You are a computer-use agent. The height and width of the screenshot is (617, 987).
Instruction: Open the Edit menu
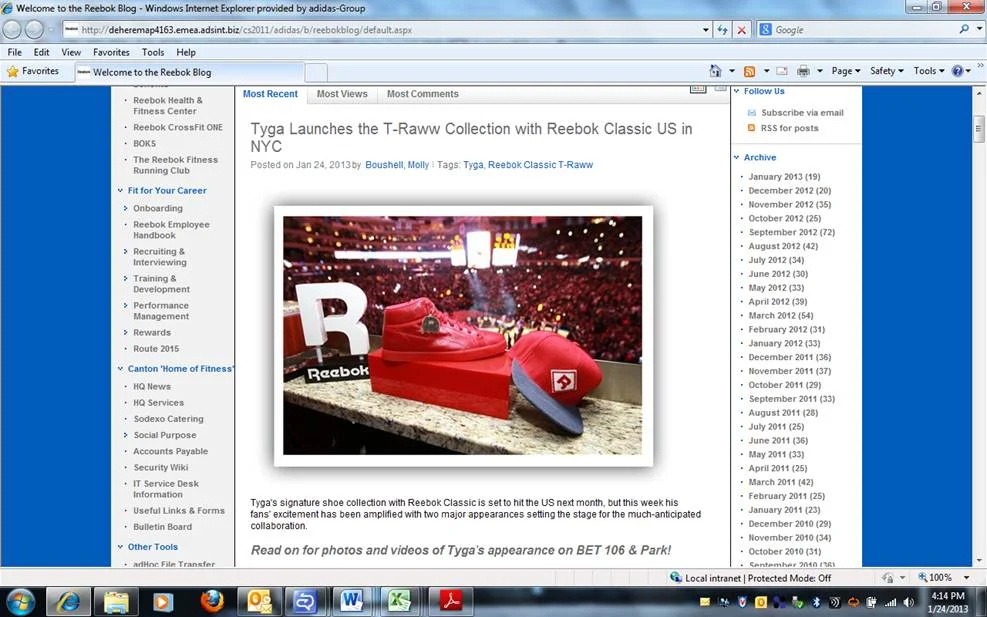pyautogui.click(x=42, y=52)
